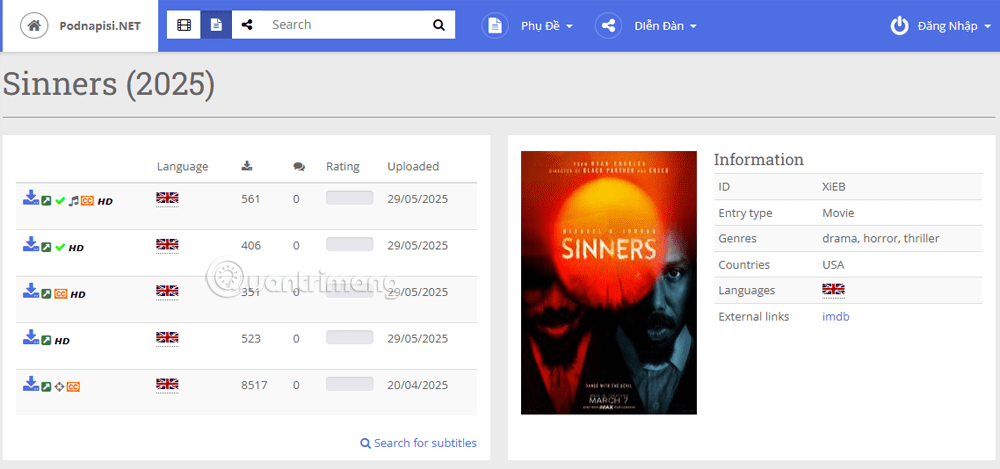Download the subtitle with 8517 downloads
Screen dimensions: 1000x469
pyautogui.click(x=31, y=384)
